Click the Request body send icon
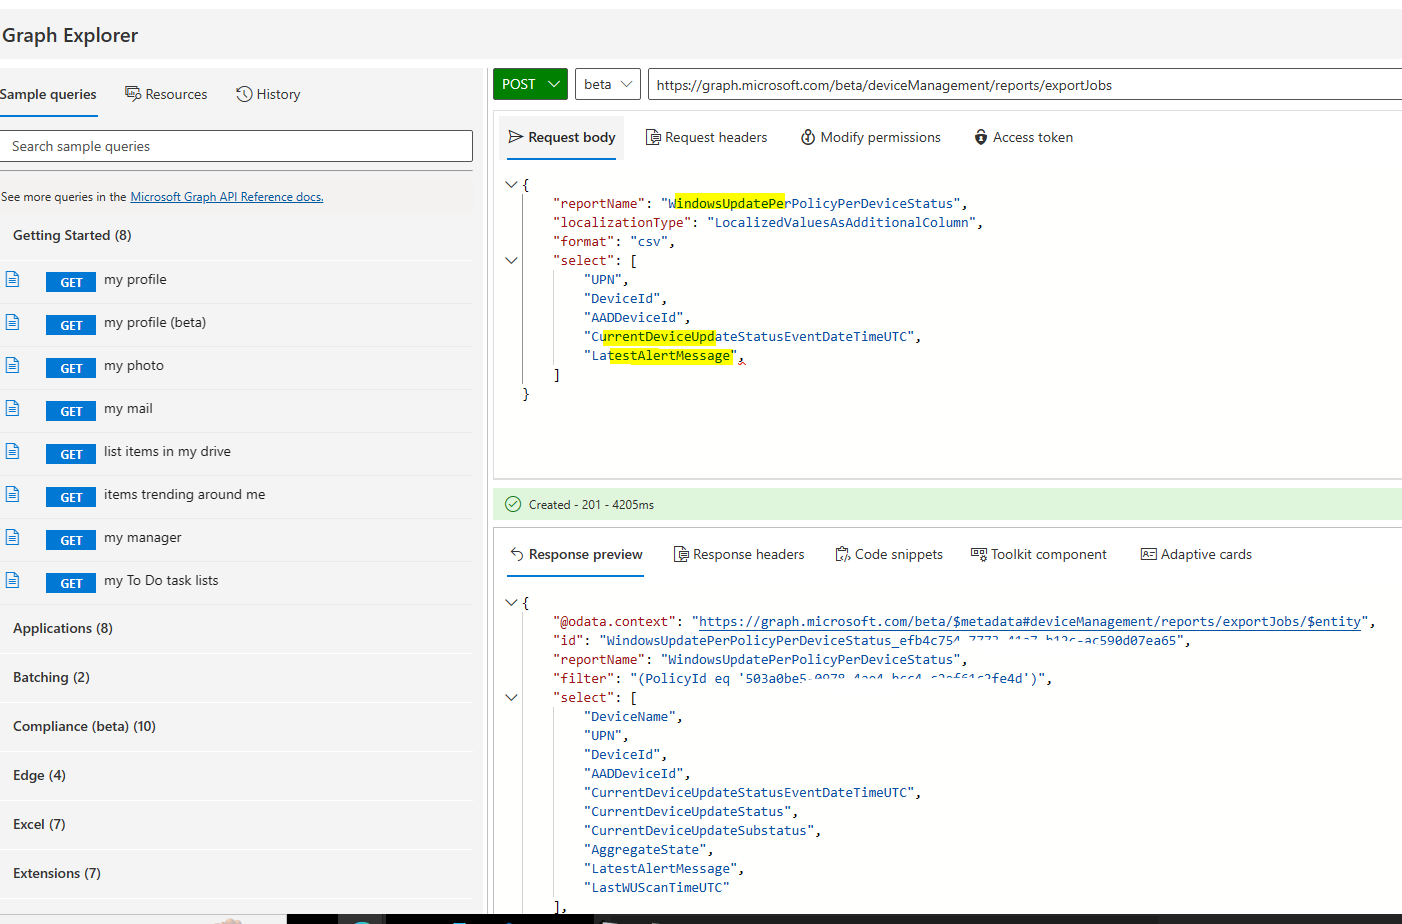The image size is (1402, 924). pyautogui.click(x=516, y=137)
